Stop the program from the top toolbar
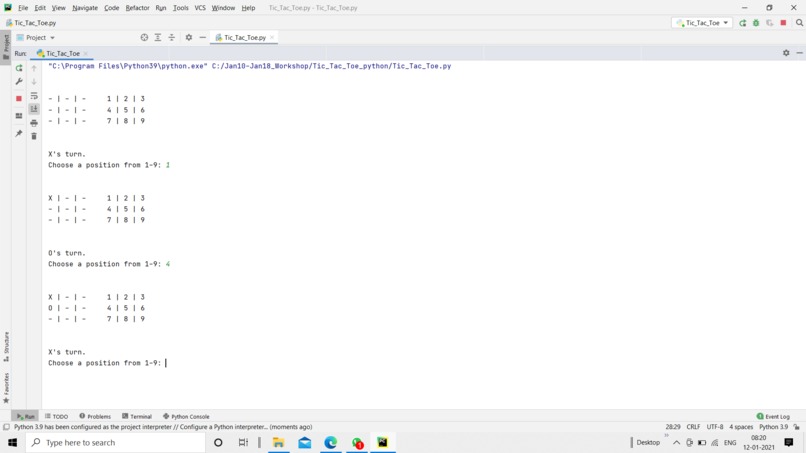Viewport: 806px width, 453px height. pos(783,23)
